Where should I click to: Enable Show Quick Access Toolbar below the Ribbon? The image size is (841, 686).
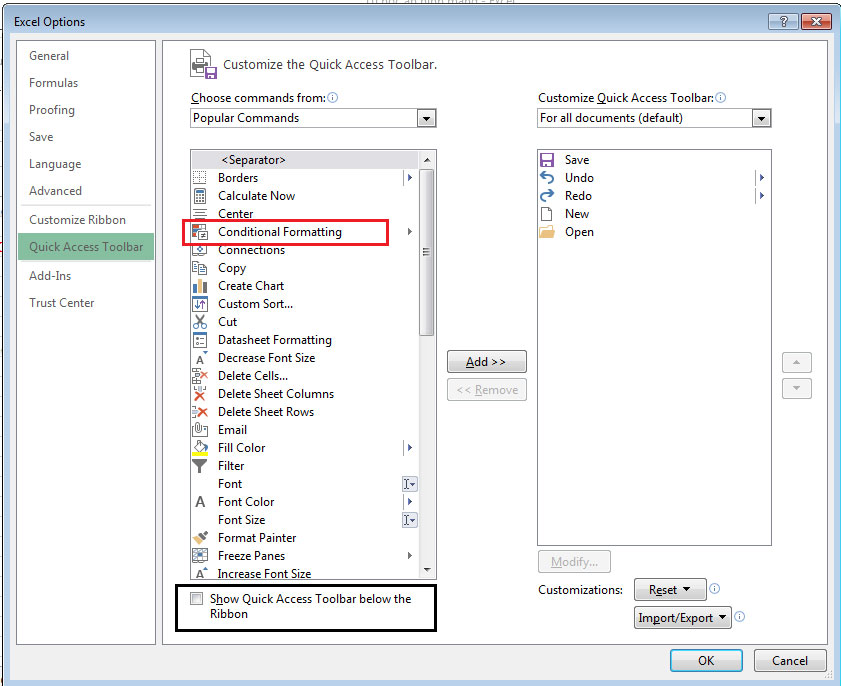pyautogui.click(x=196, y=598)
